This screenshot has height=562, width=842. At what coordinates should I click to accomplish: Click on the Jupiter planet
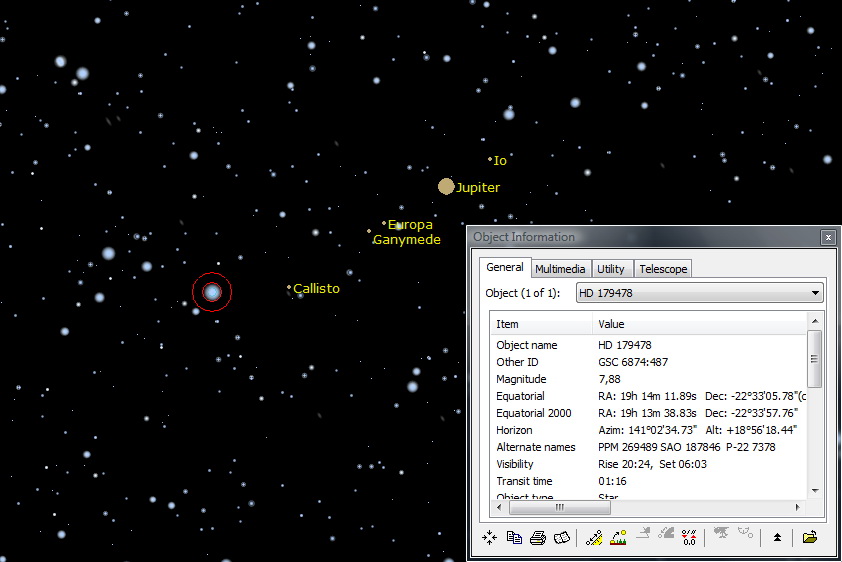tap(446, 186)
